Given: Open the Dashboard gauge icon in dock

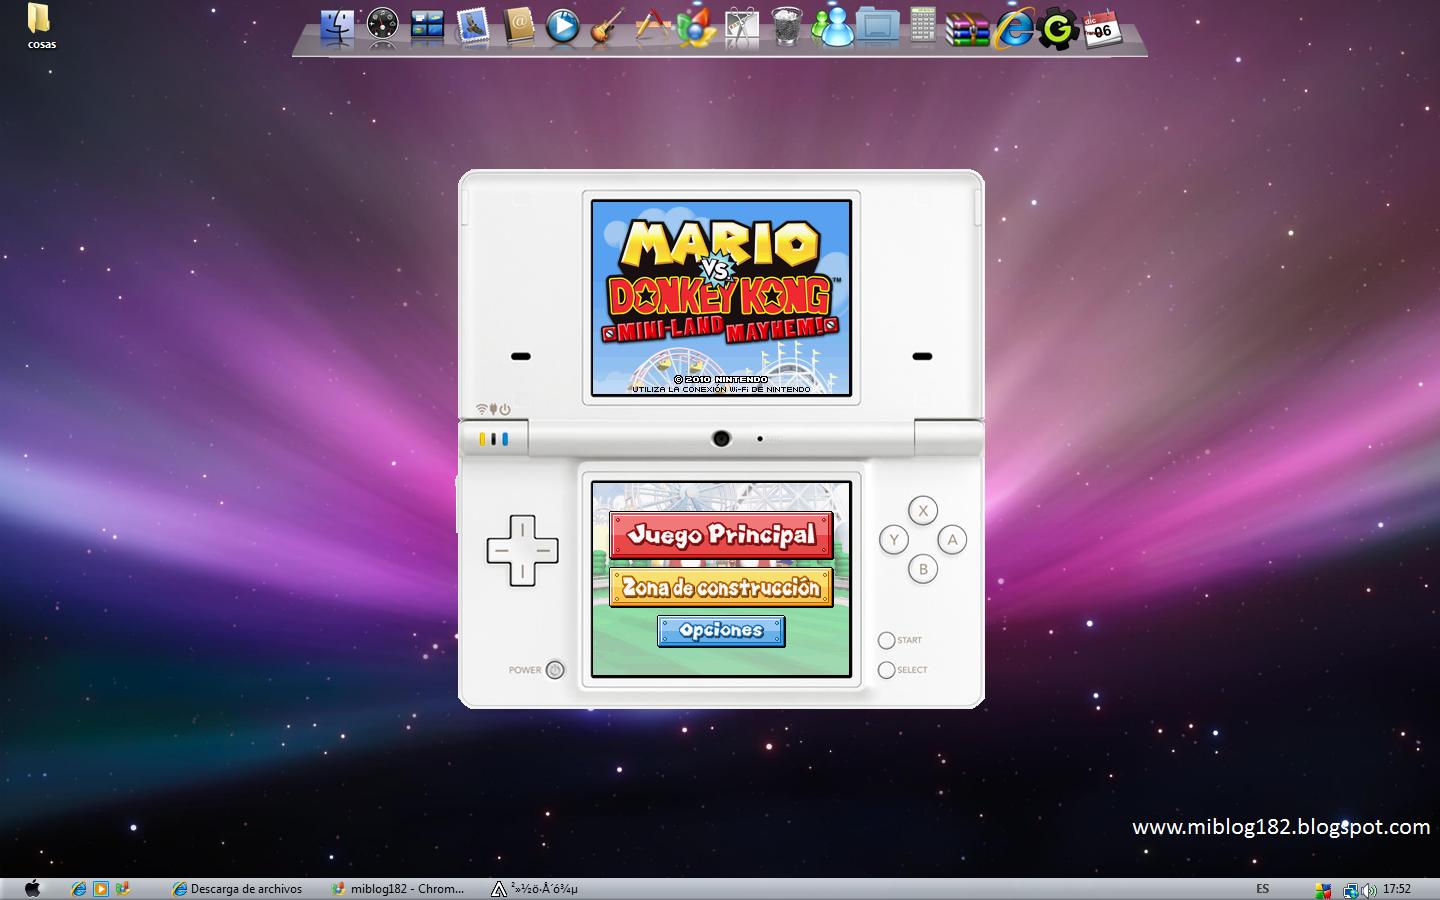Looking at the screenshot, I should click(382, 25).
